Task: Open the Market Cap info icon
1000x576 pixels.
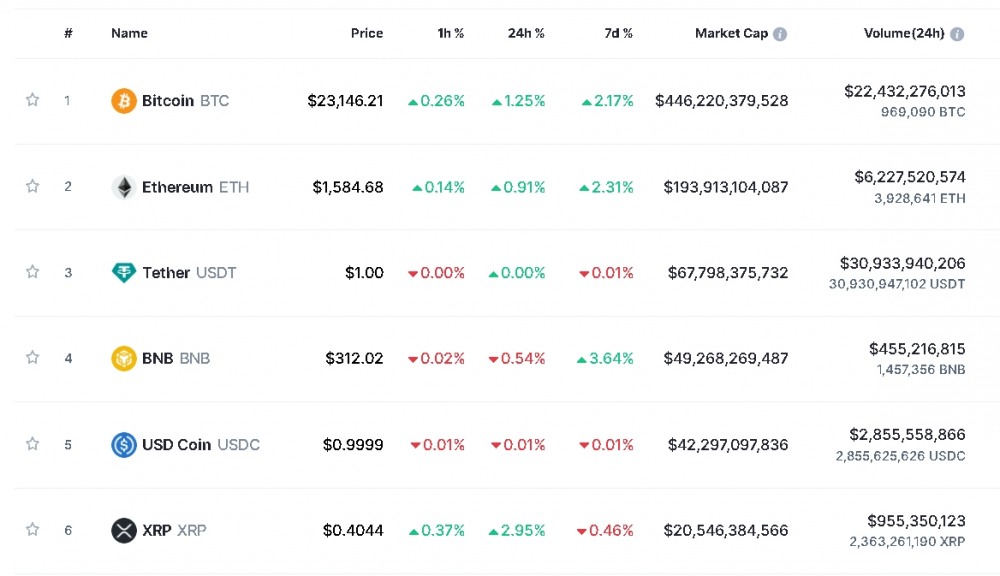Action: (x=780, y=34)
